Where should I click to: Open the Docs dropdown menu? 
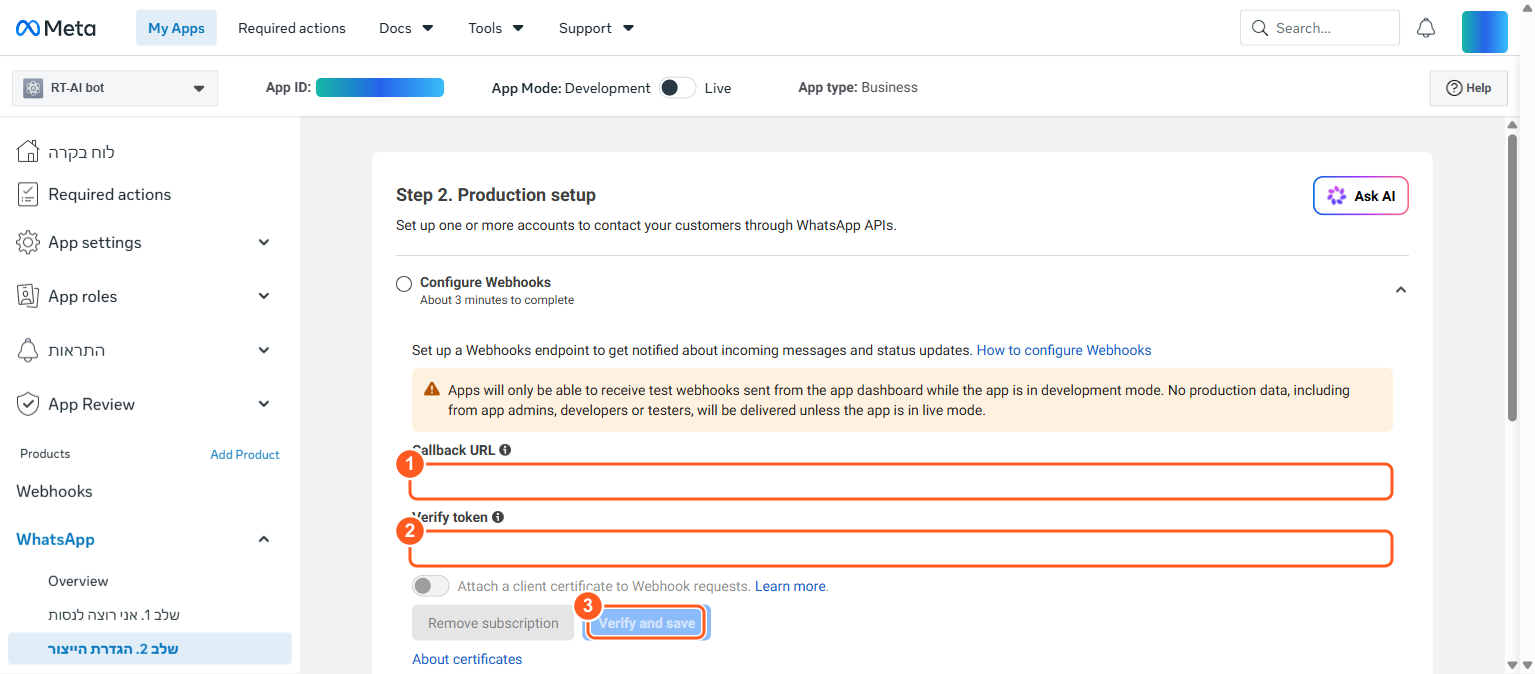[406, 28]
